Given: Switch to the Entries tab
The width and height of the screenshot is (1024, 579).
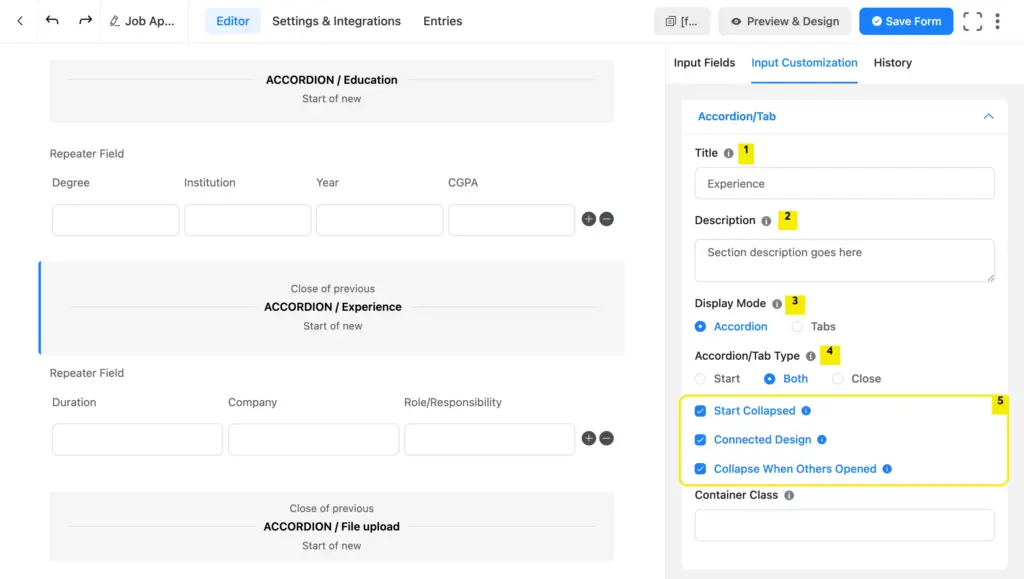Looking at the screenshot, I should (x=442, y=20).
